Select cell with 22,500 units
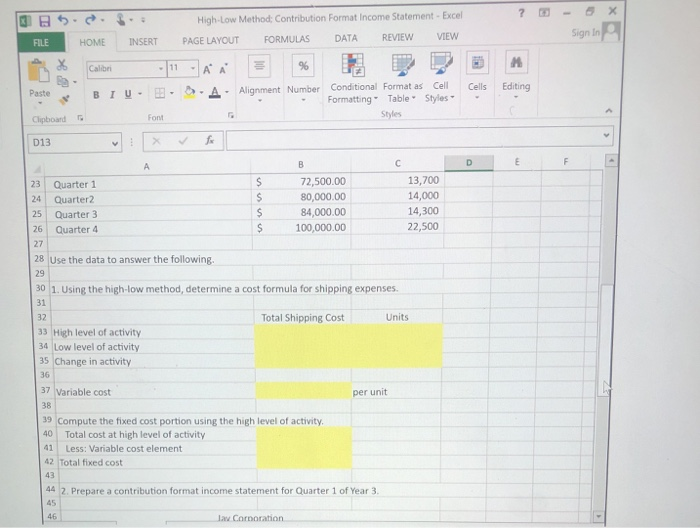The image size is (700, 528). coord(397,226)
